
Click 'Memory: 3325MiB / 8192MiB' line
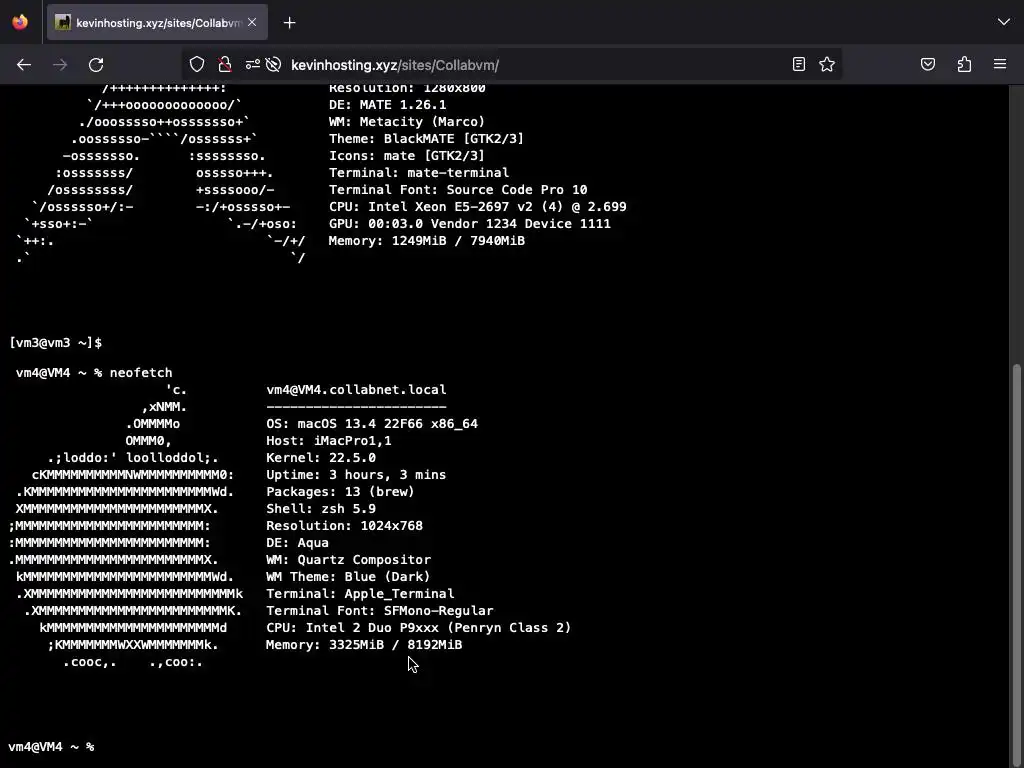coord(364,645)
